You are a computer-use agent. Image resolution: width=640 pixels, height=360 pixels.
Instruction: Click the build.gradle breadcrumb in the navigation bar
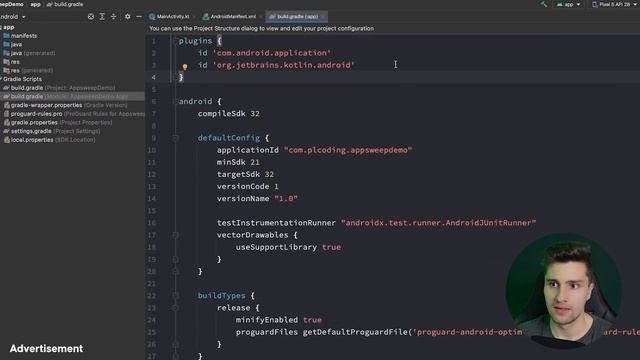click(65, 4)
